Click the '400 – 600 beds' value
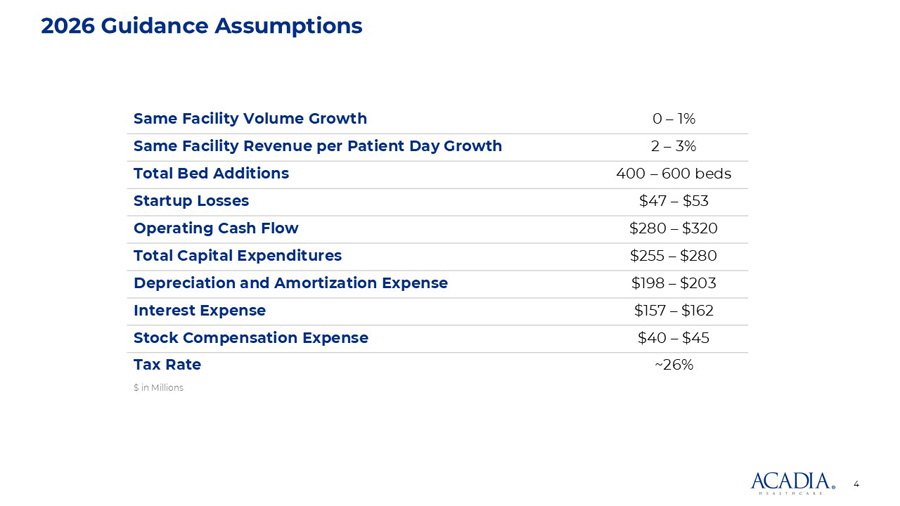Viewport: 900px width, 506px height. tap(673, 173)
